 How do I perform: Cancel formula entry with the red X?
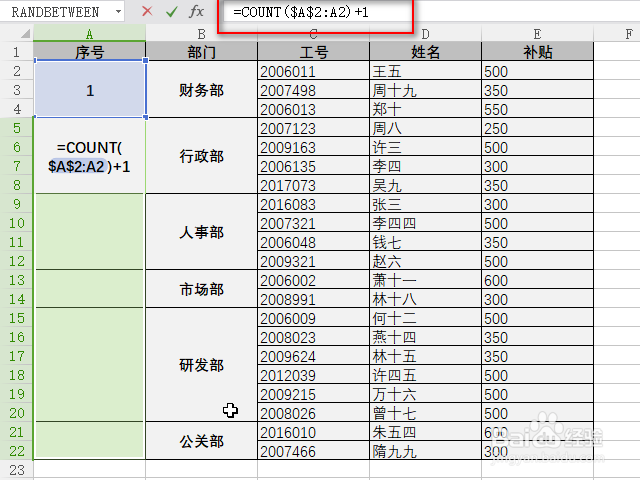coord(147,11)
